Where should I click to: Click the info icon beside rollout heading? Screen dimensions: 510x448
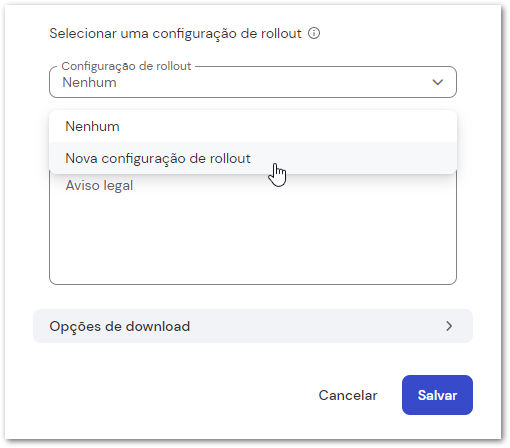tap(314, 33)
